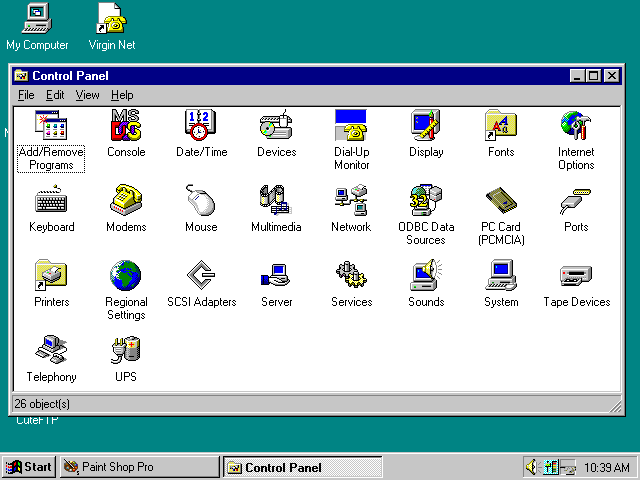Select the Services gears icon

coord(351,275)
